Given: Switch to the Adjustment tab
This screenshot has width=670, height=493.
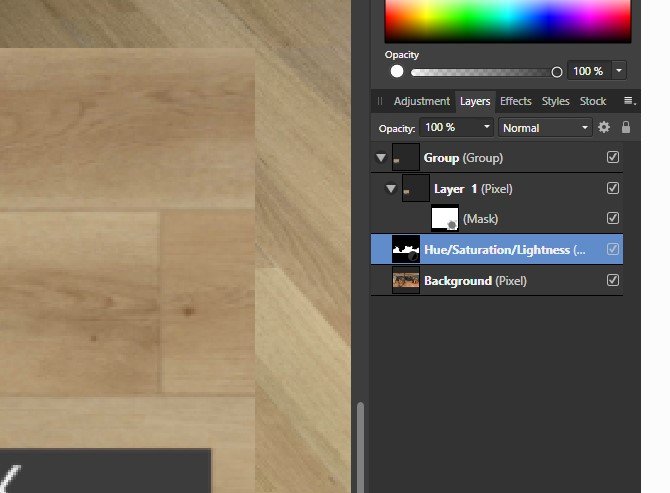Looking at the screenshot, I should [x=422, y=101].
